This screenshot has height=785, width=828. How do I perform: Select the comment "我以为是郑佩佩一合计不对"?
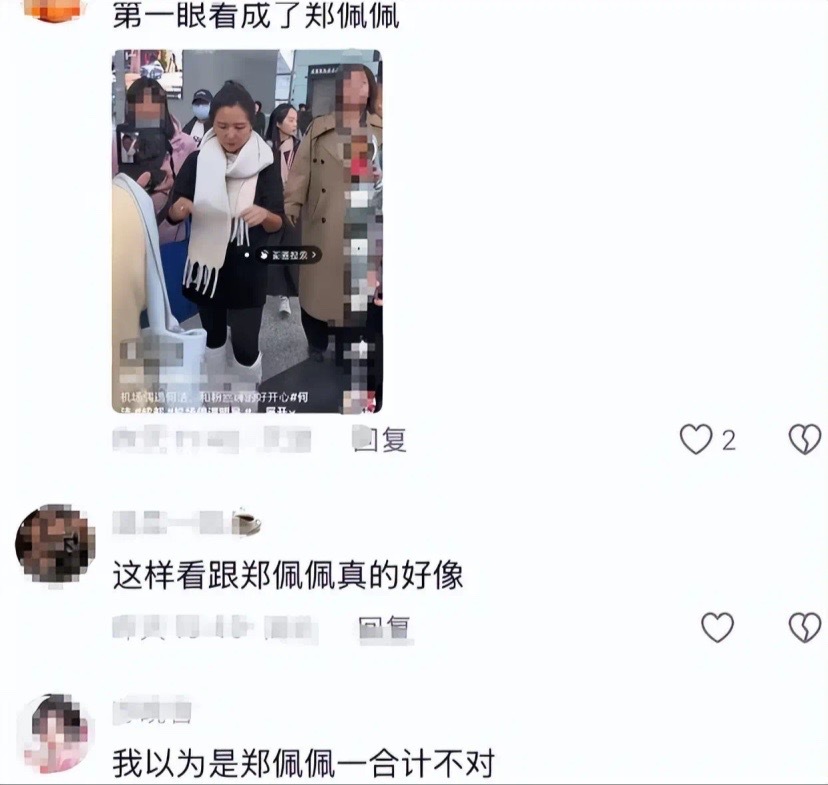(x=304, y=764)
